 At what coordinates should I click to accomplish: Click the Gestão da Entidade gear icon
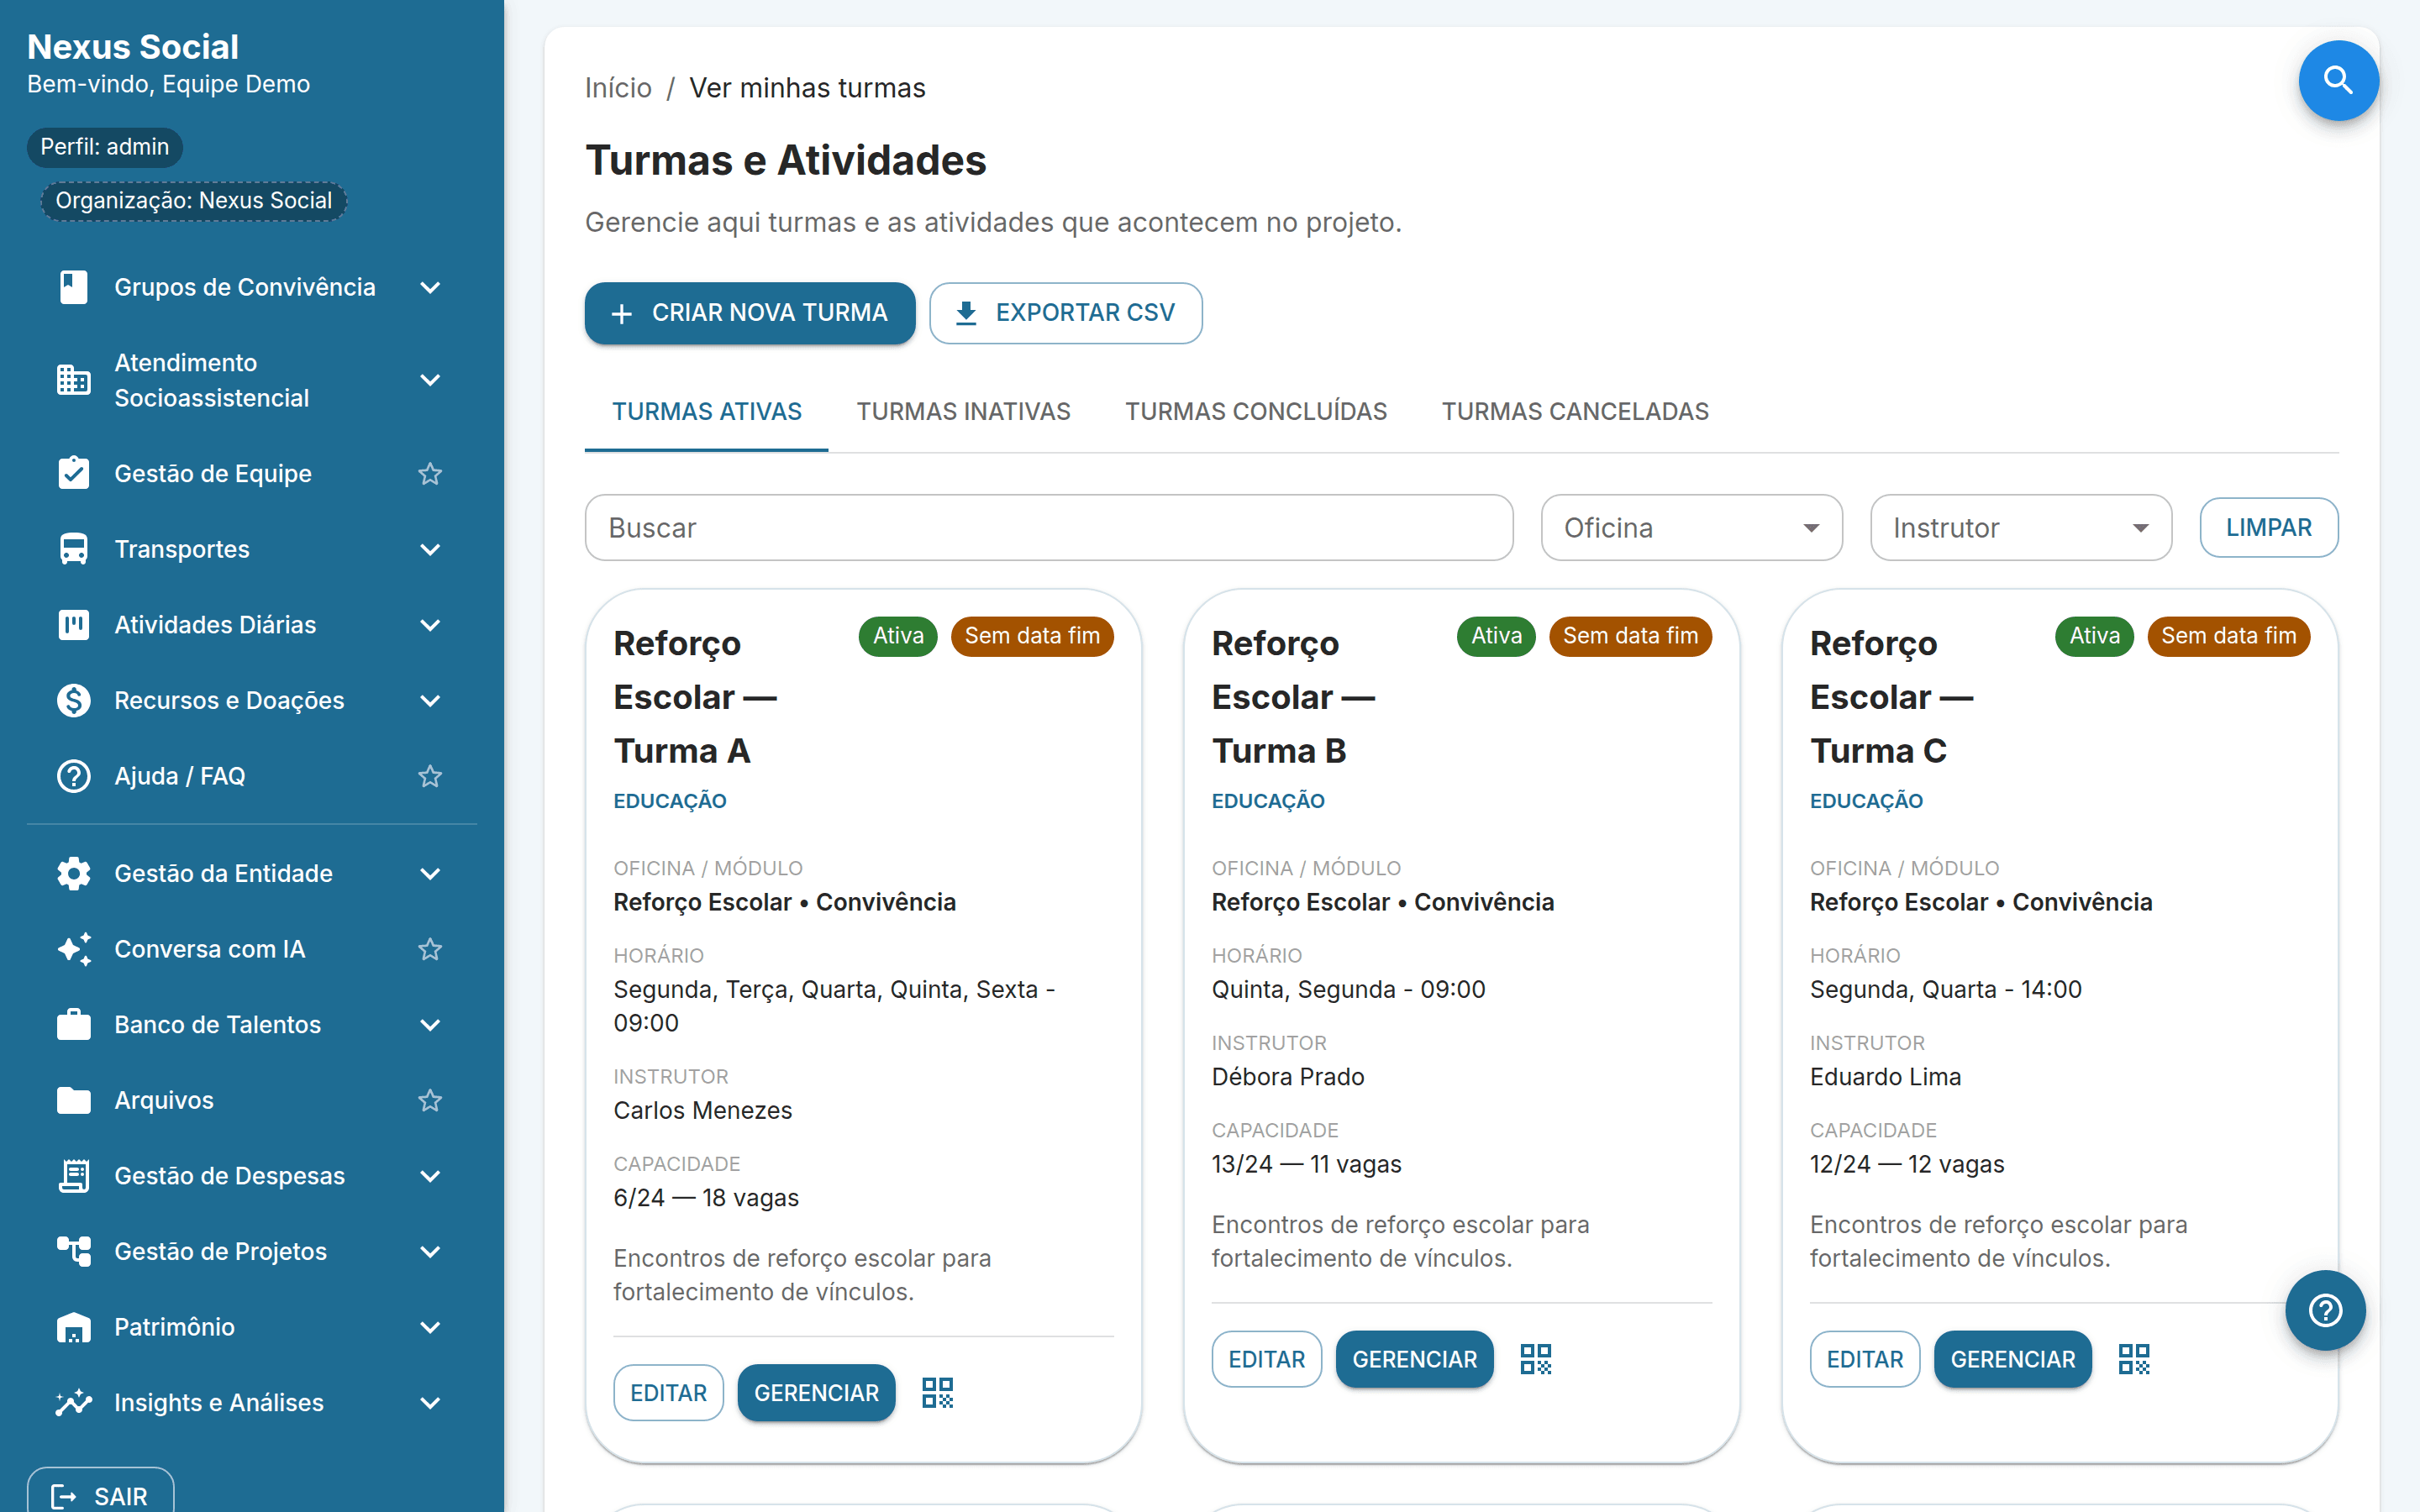[x=74, y=873]
